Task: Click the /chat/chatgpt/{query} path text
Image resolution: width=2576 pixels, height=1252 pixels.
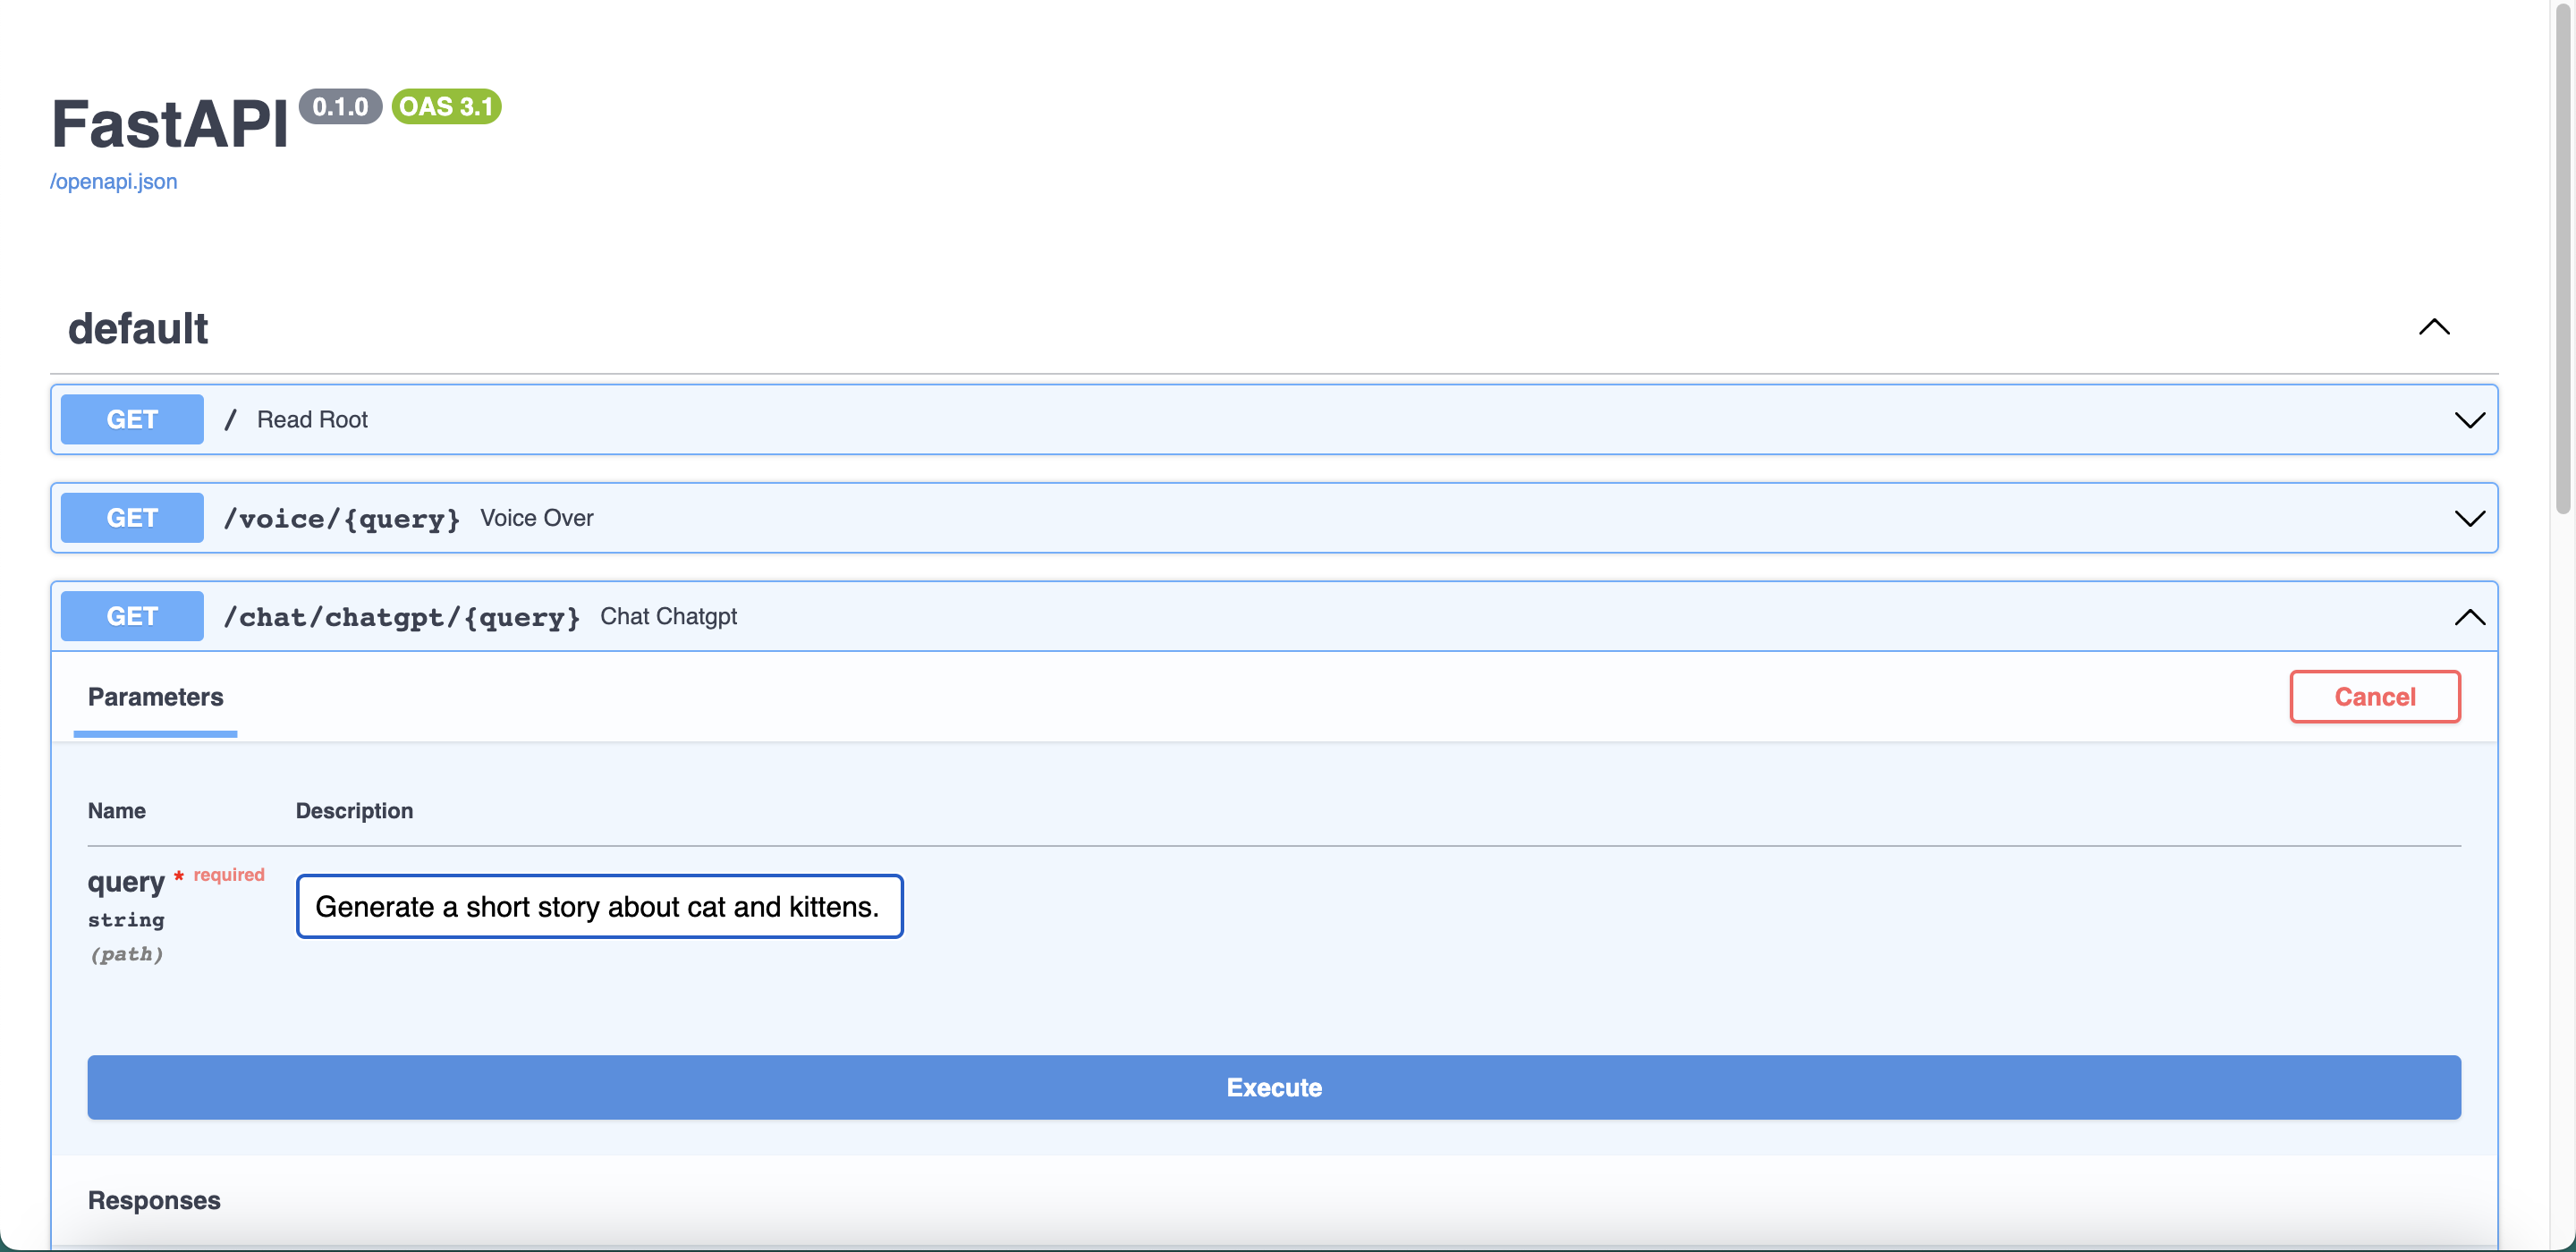Action: [x=401, y=616]
